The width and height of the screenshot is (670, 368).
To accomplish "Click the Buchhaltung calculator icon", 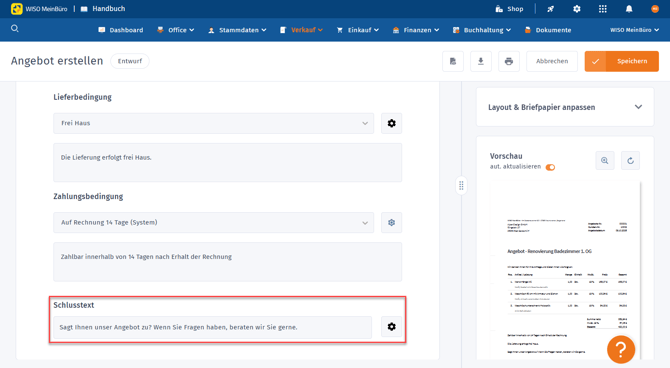I will pos(456,30).
